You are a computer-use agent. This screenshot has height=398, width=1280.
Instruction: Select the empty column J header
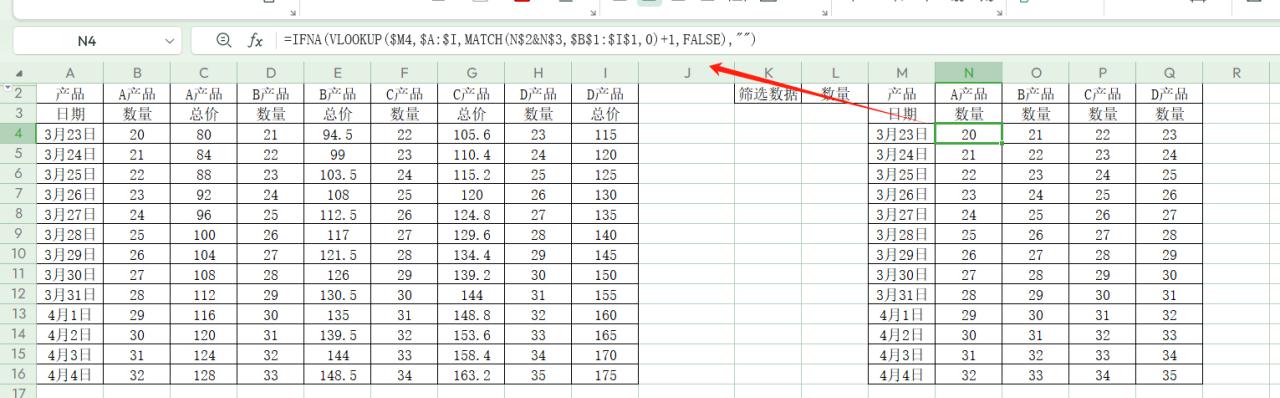(x=687, y=73)
